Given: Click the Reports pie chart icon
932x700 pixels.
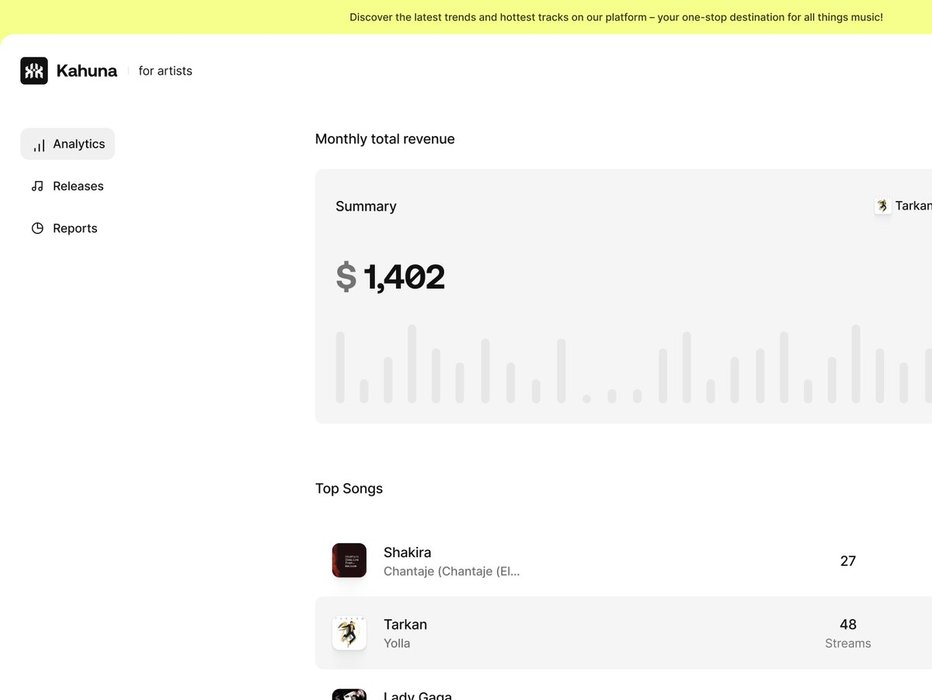Looking at the screenshot, I should (x=37, y=228).
